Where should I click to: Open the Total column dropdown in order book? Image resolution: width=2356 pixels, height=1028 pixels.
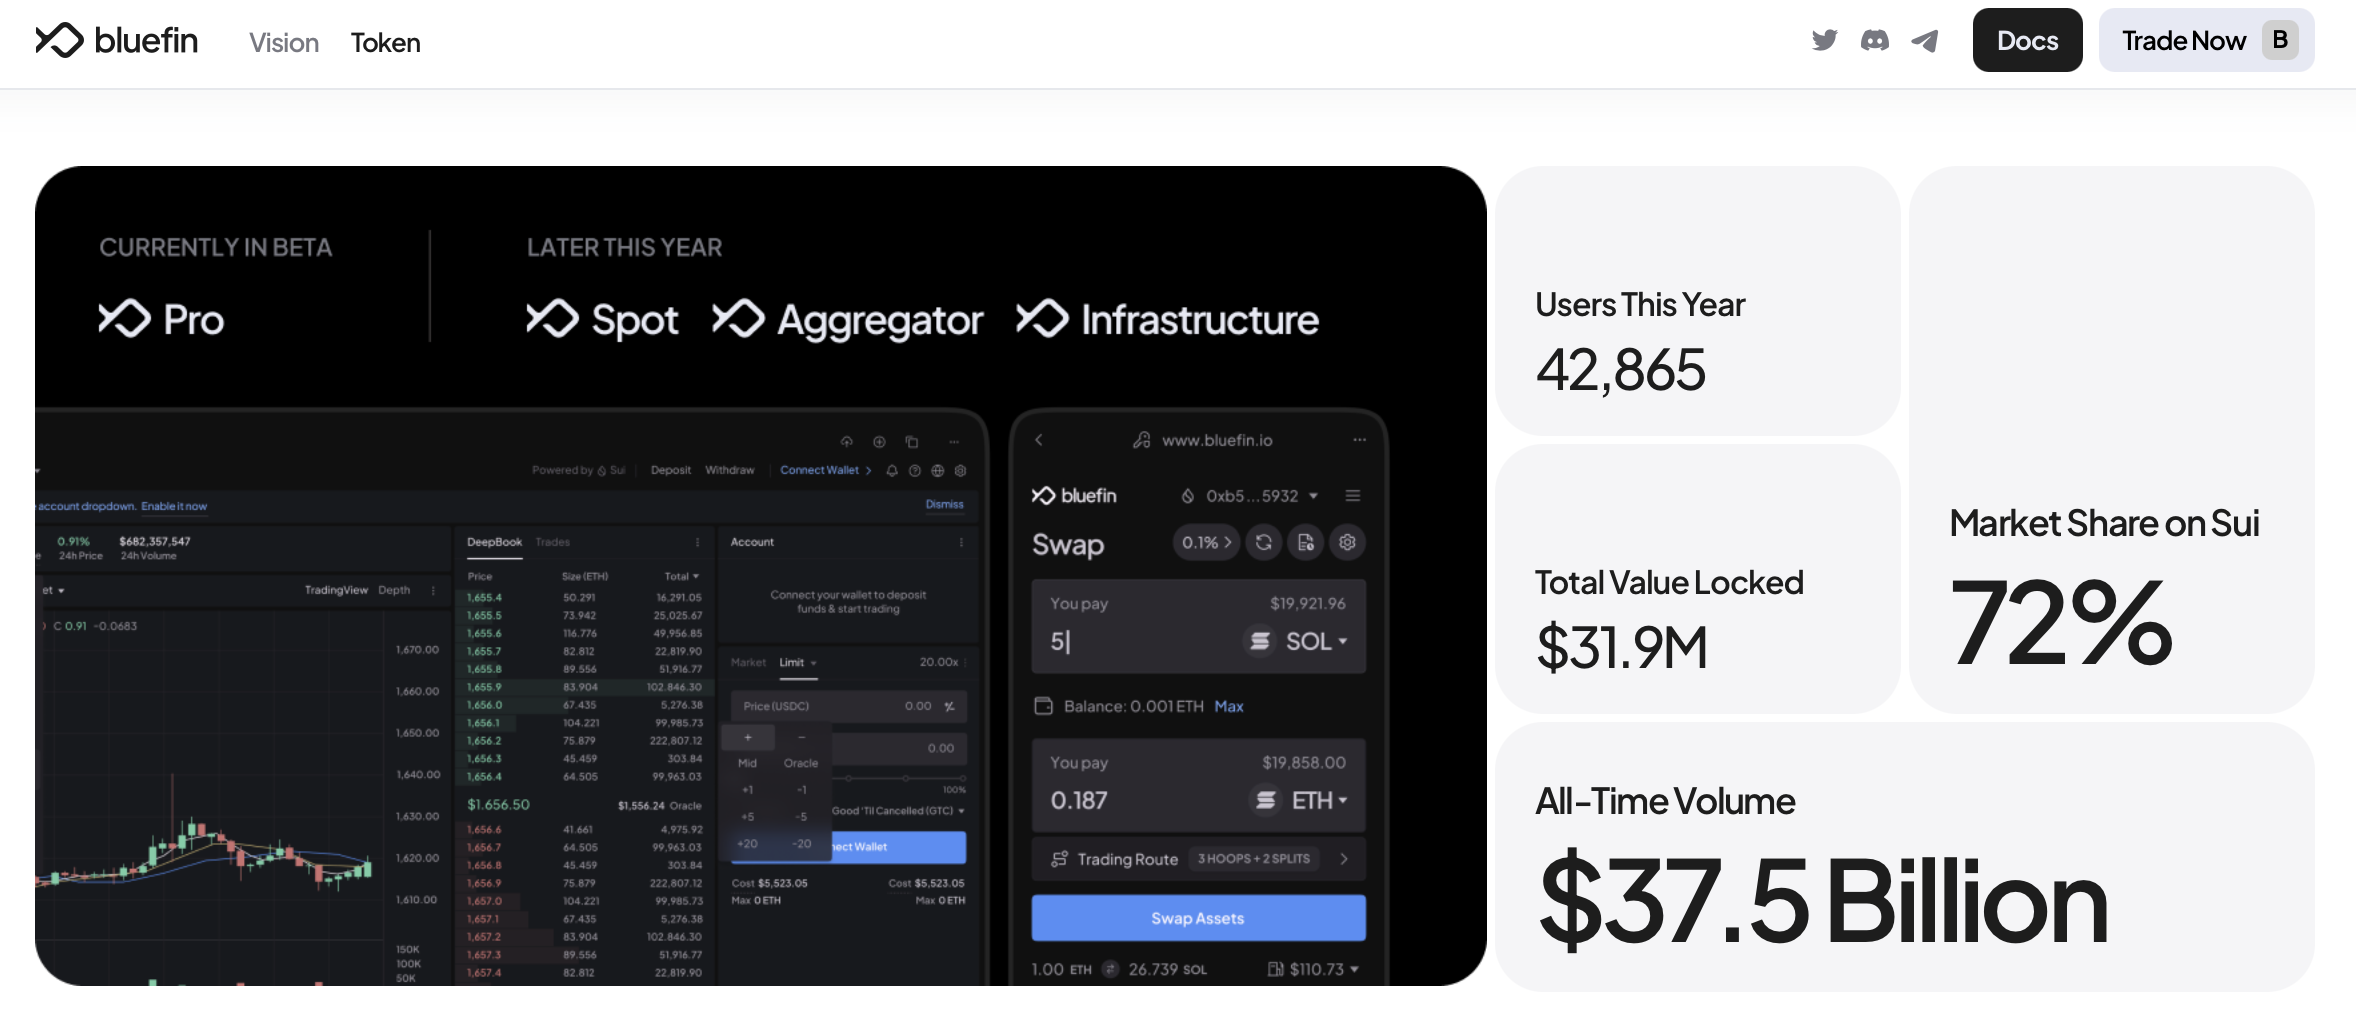(x=682, y=576)
